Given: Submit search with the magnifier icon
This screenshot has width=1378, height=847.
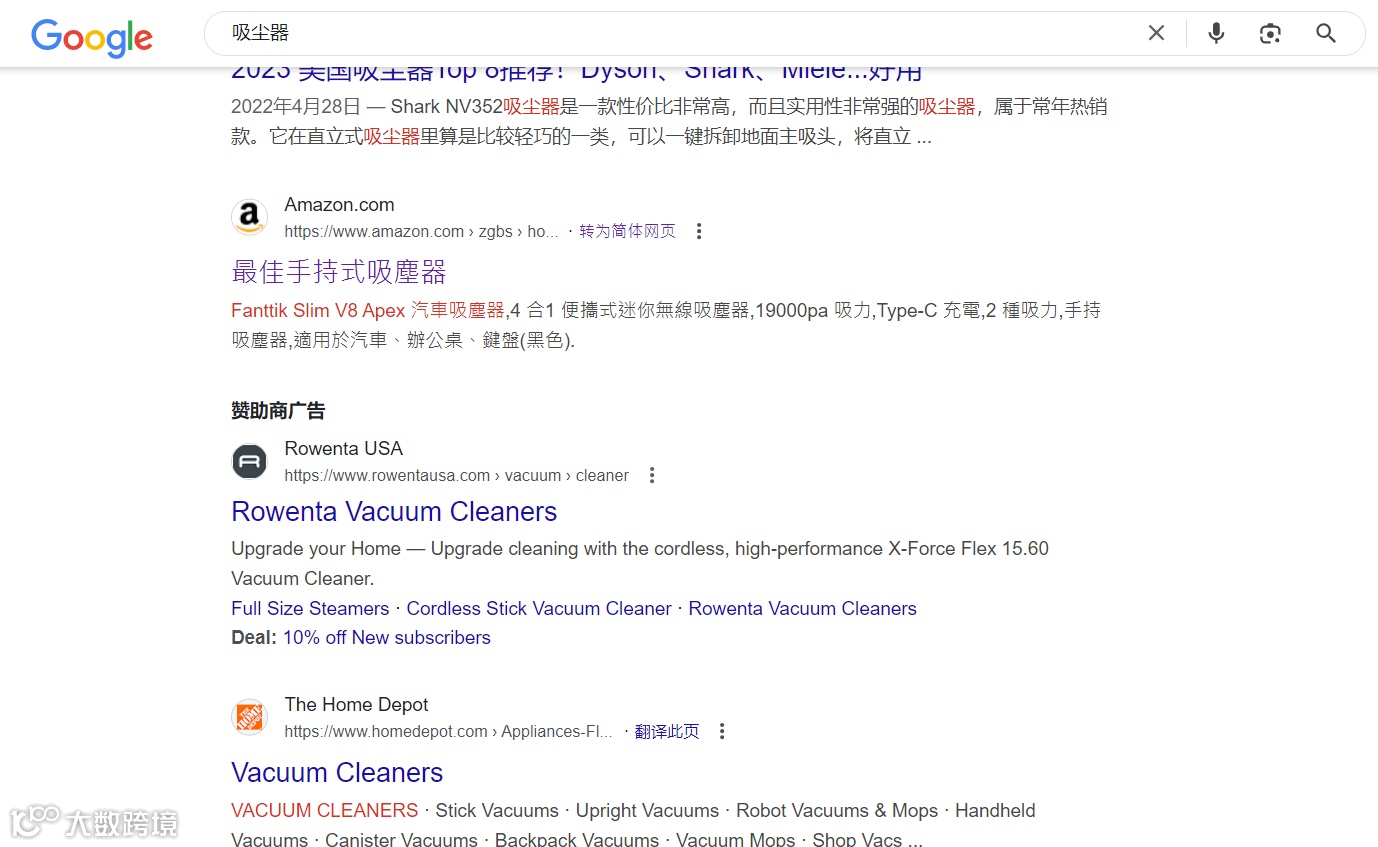Looking at the screenshot, I should pos(1326,33).
